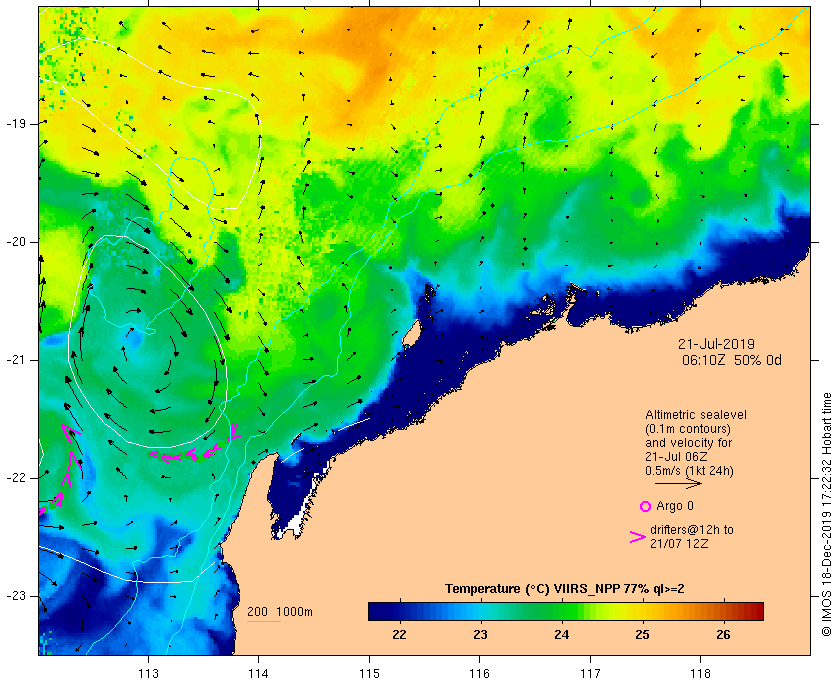
Task: Click the date label 21-Jul-2019
Action: tap(716, 344)
